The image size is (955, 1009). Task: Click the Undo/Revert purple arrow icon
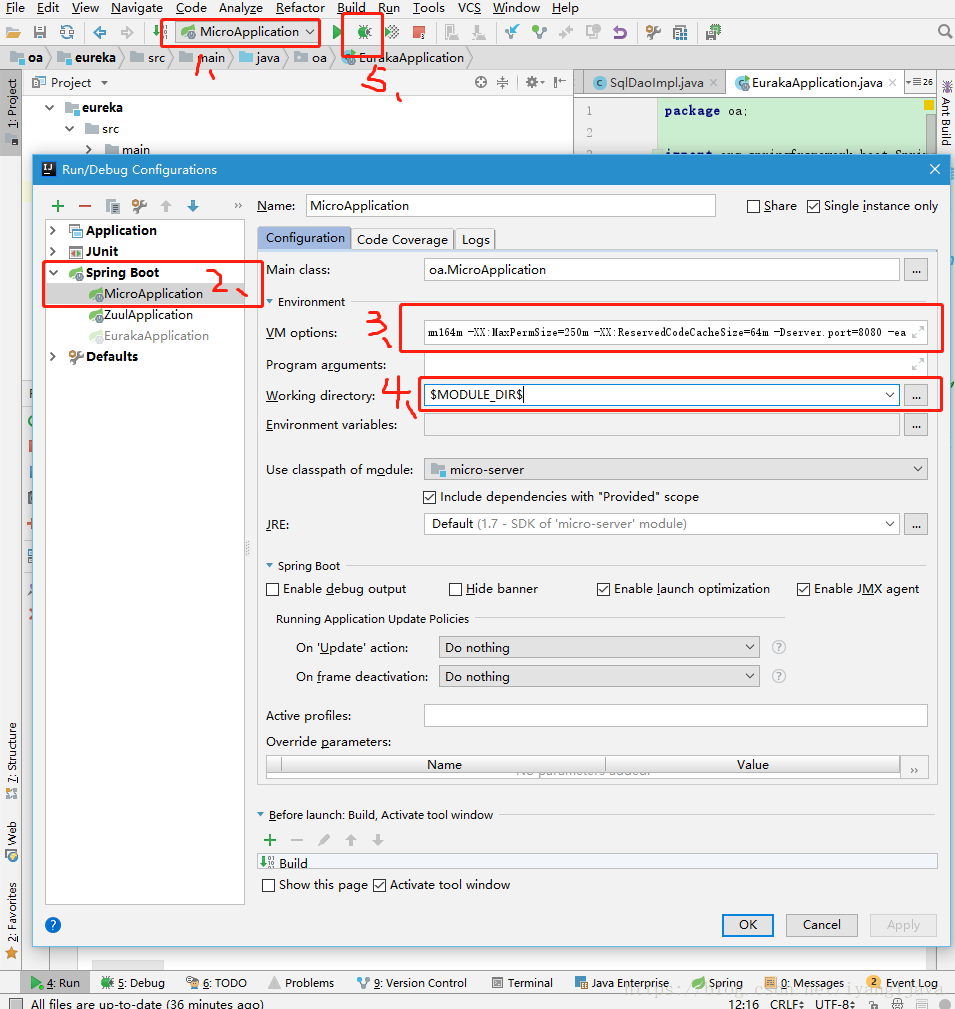tap(620, 32)
